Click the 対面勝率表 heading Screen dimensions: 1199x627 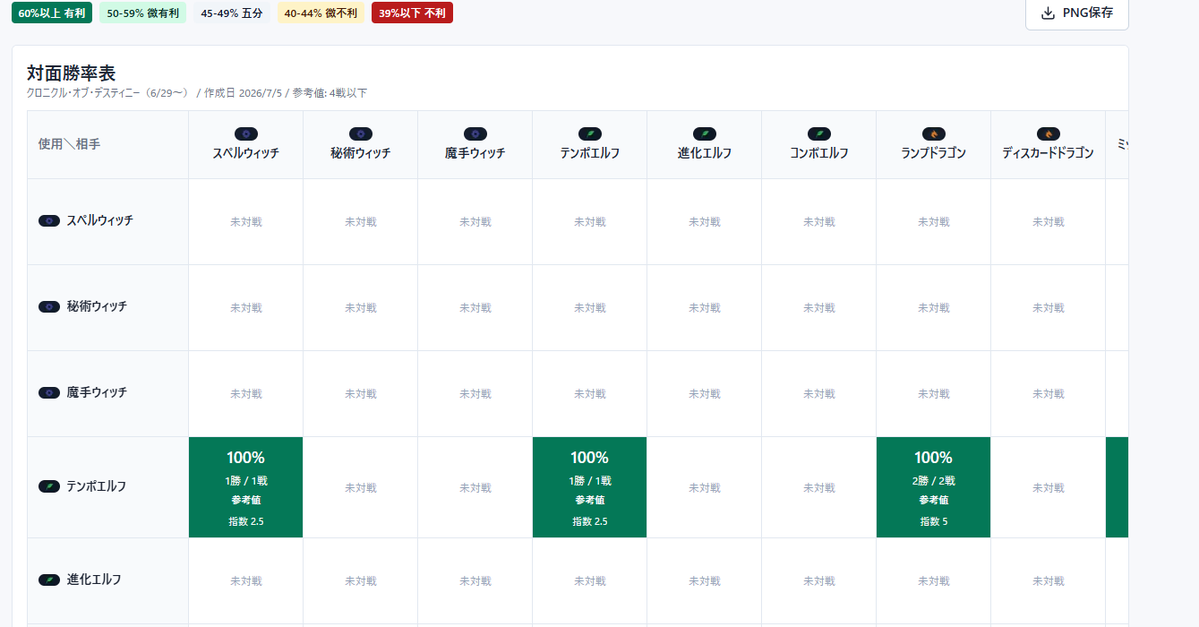click(71, 73)
